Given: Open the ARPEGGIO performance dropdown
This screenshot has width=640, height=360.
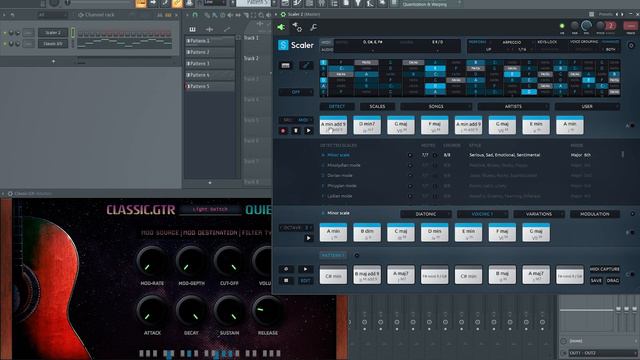Looking at the screenshot, I should [x=511, y=42].
